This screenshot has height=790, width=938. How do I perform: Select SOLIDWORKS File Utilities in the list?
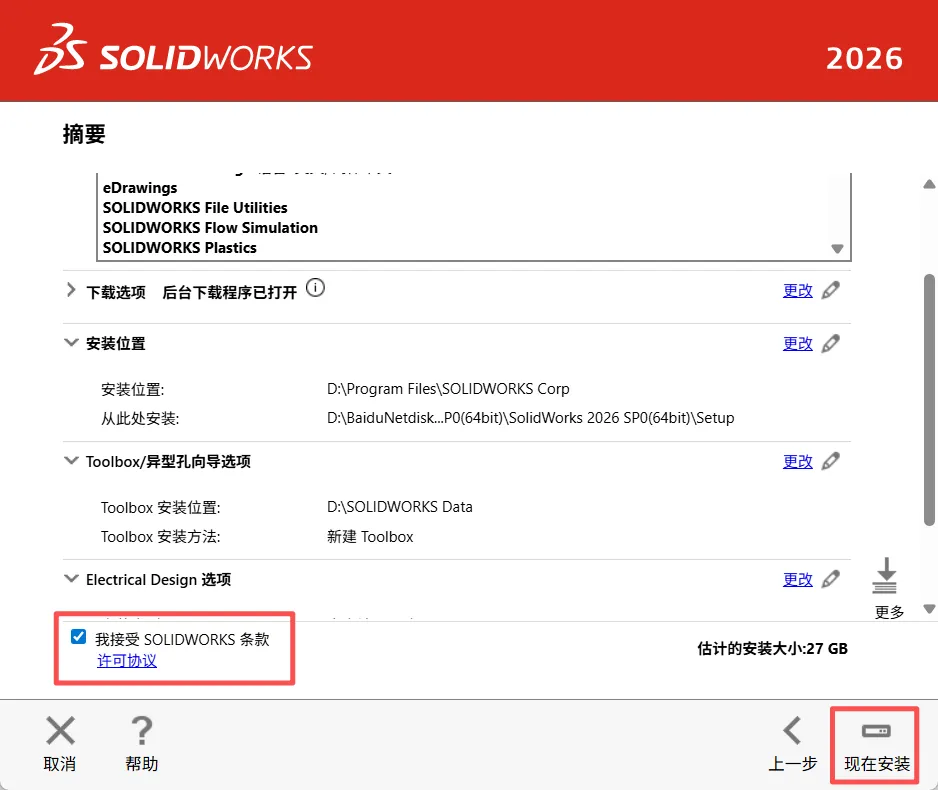(x=195, y=208)
